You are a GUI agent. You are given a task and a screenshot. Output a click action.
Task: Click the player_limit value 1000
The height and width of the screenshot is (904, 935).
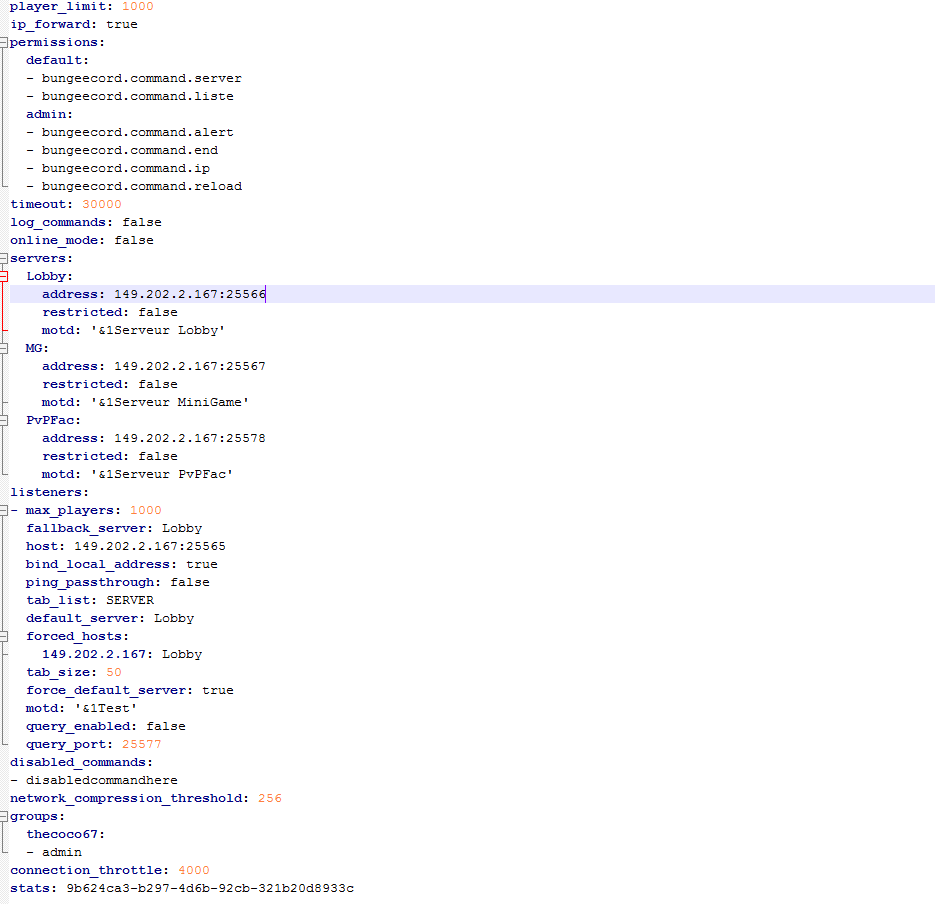coord(138,7)
